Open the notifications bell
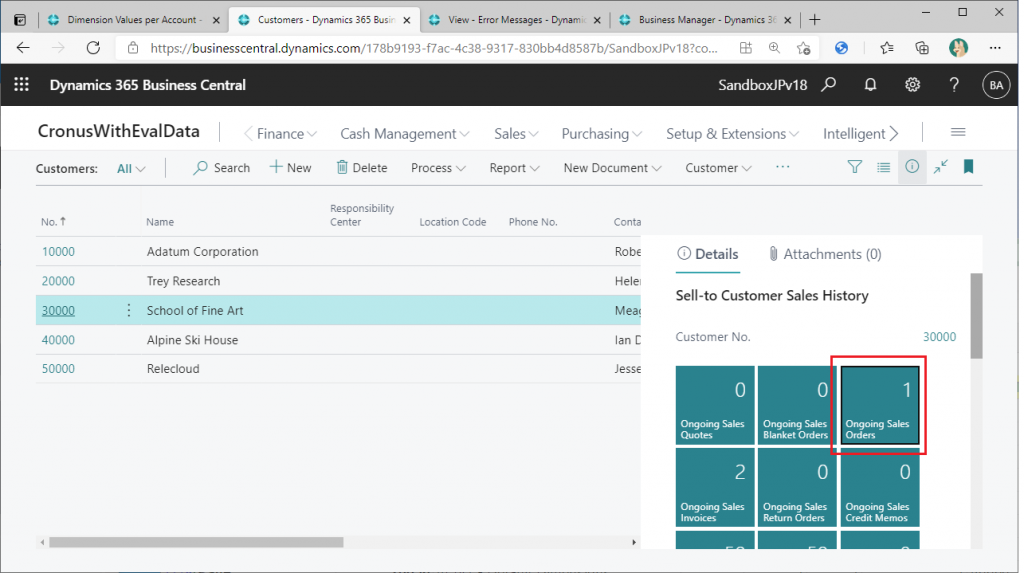This screenshot has height=573, width=1024. click(871, 84)
